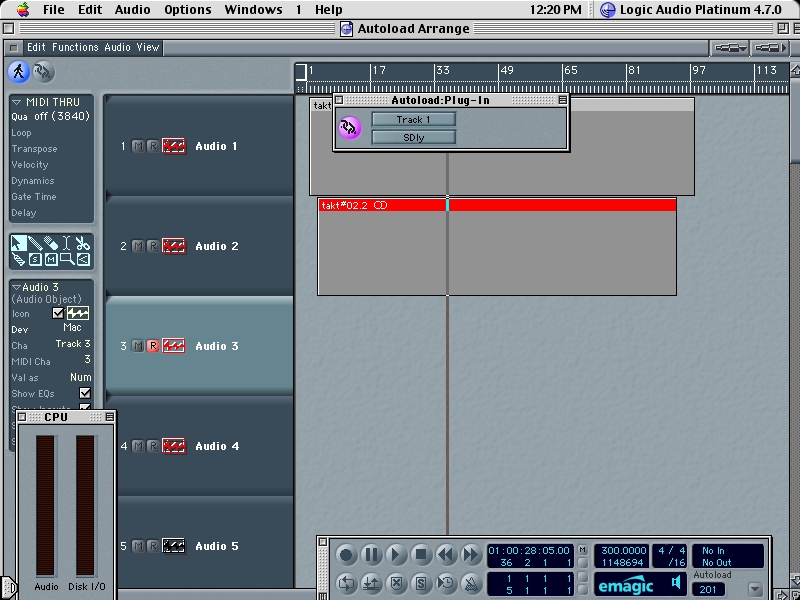Image resolution: width=800 pixels, height=600 pixels.
Task: Toggle Replace mode button in transport
Action: pos(396,583)
